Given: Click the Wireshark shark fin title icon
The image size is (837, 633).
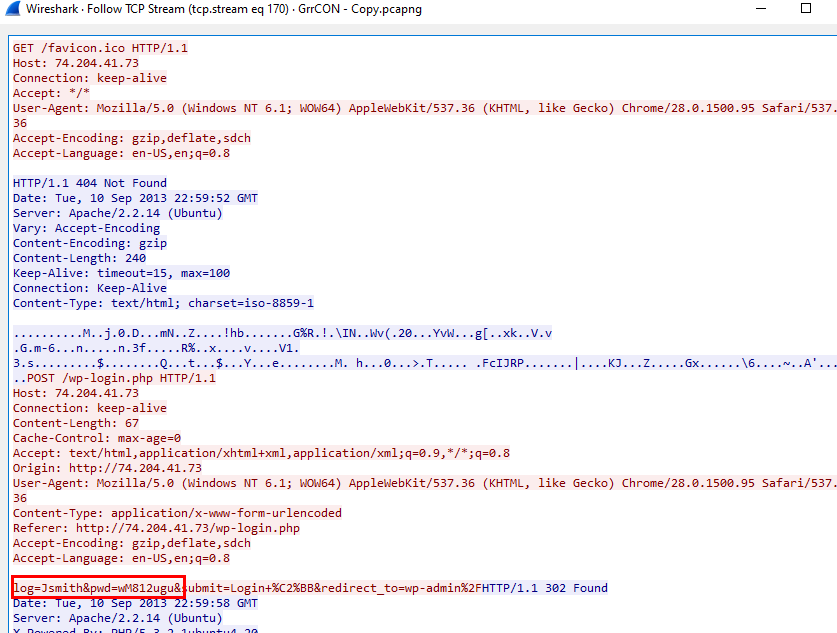Looking at the screenshot, I should pos(13,9).
